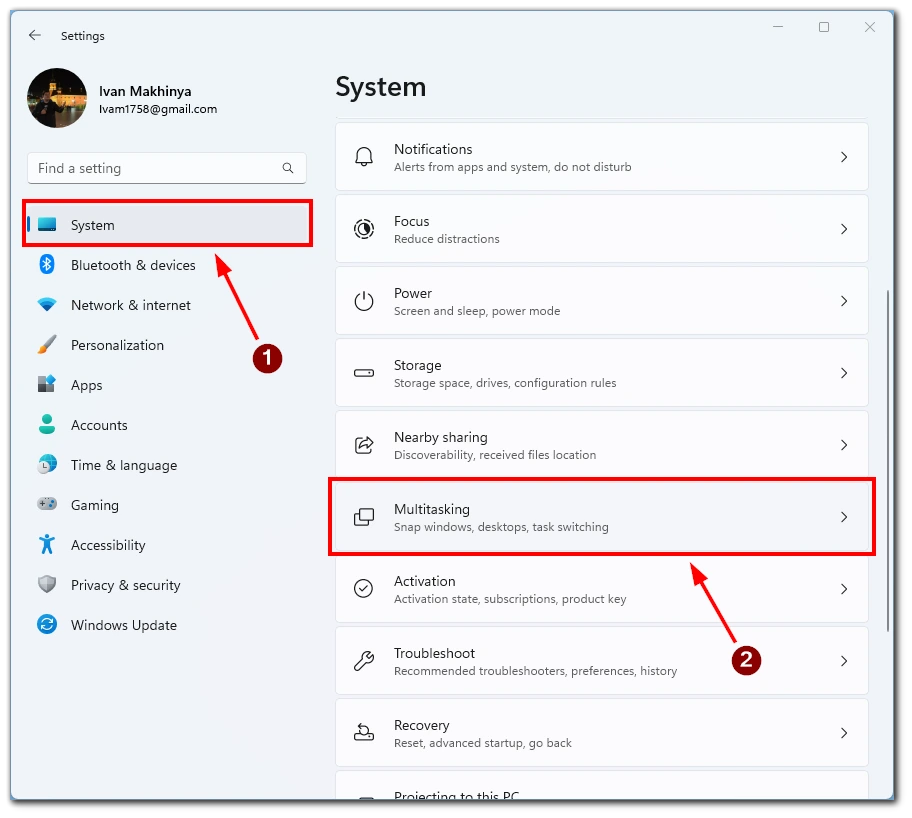
Task: Click the Recovery icon
Action: (x=364, y=733)
